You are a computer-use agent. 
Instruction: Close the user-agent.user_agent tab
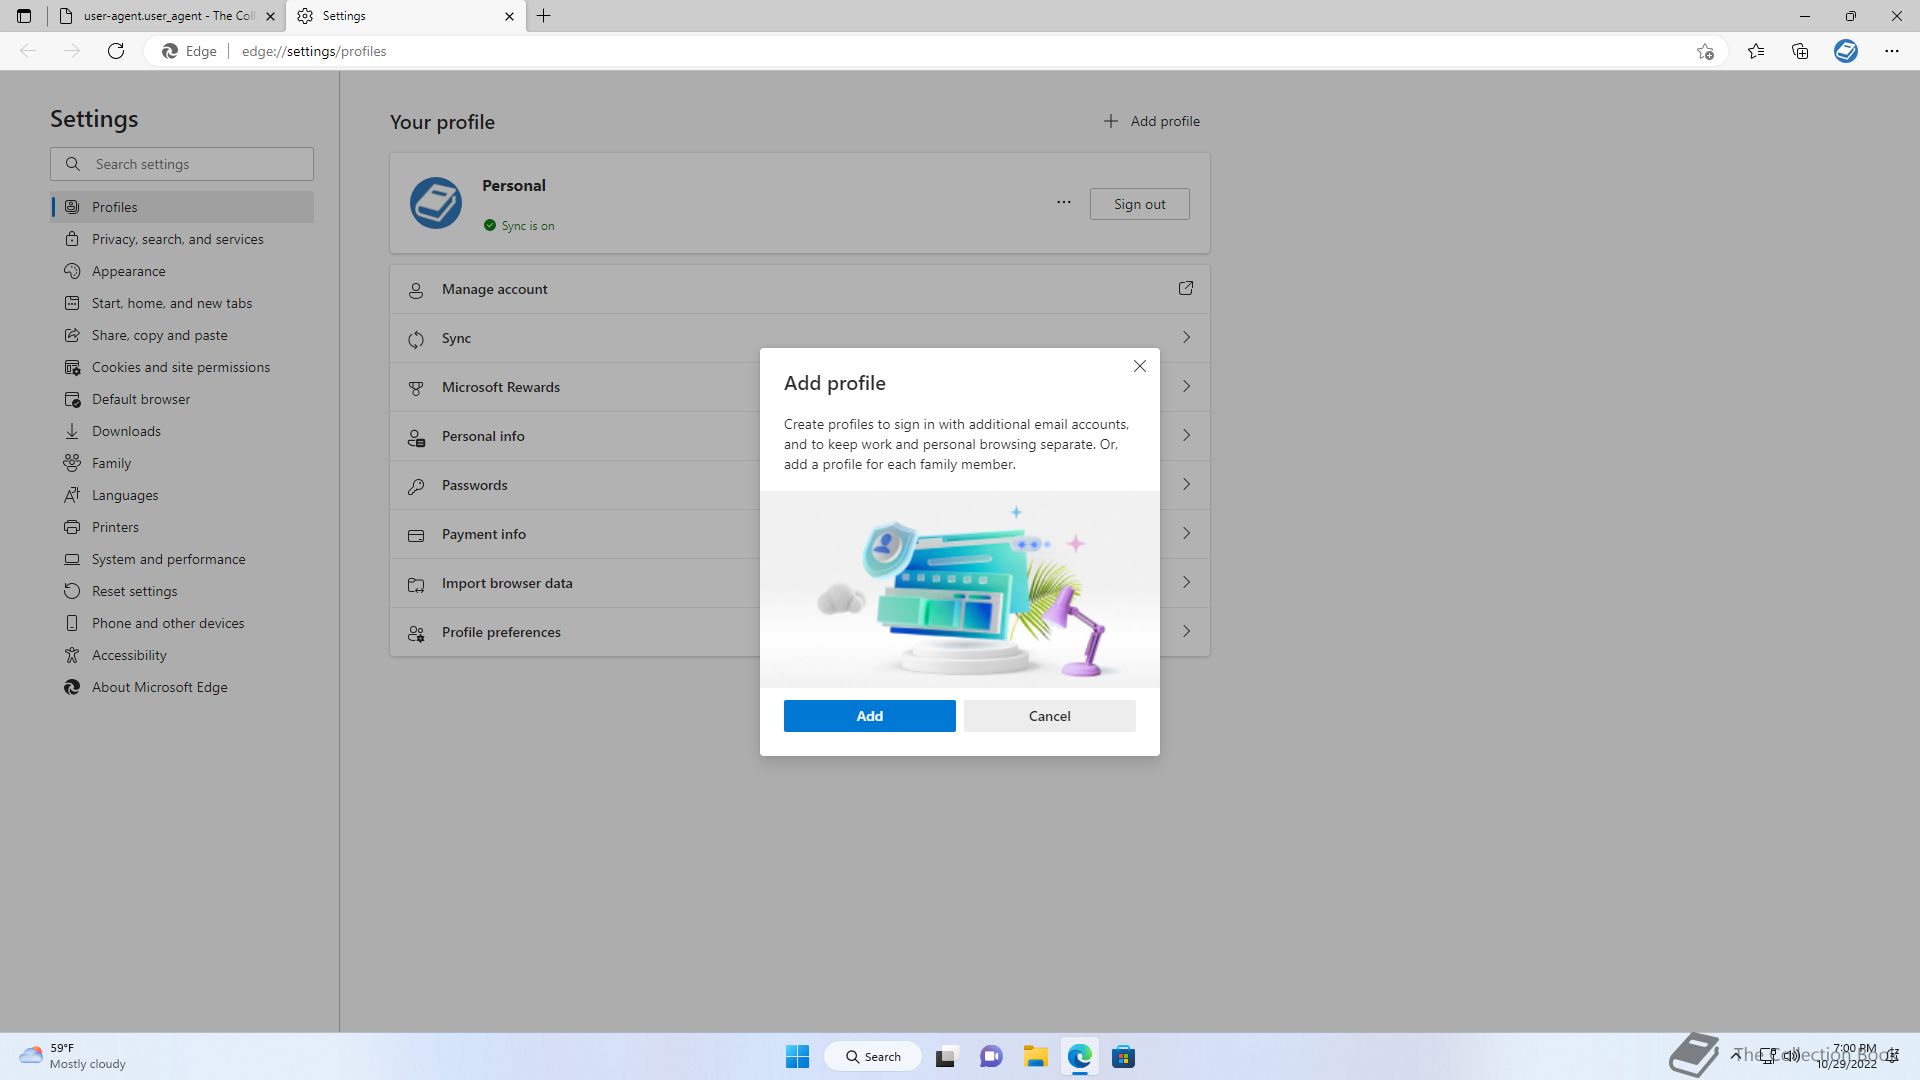pos(270,16)
